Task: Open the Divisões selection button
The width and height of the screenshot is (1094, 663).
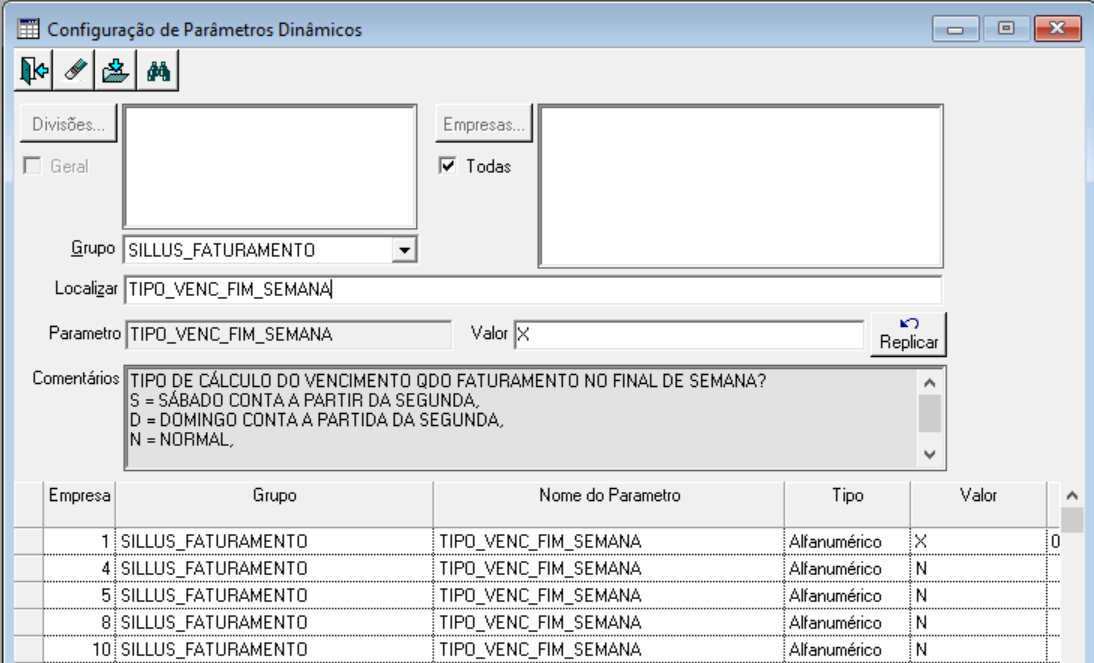Action: tap(68, 124)
